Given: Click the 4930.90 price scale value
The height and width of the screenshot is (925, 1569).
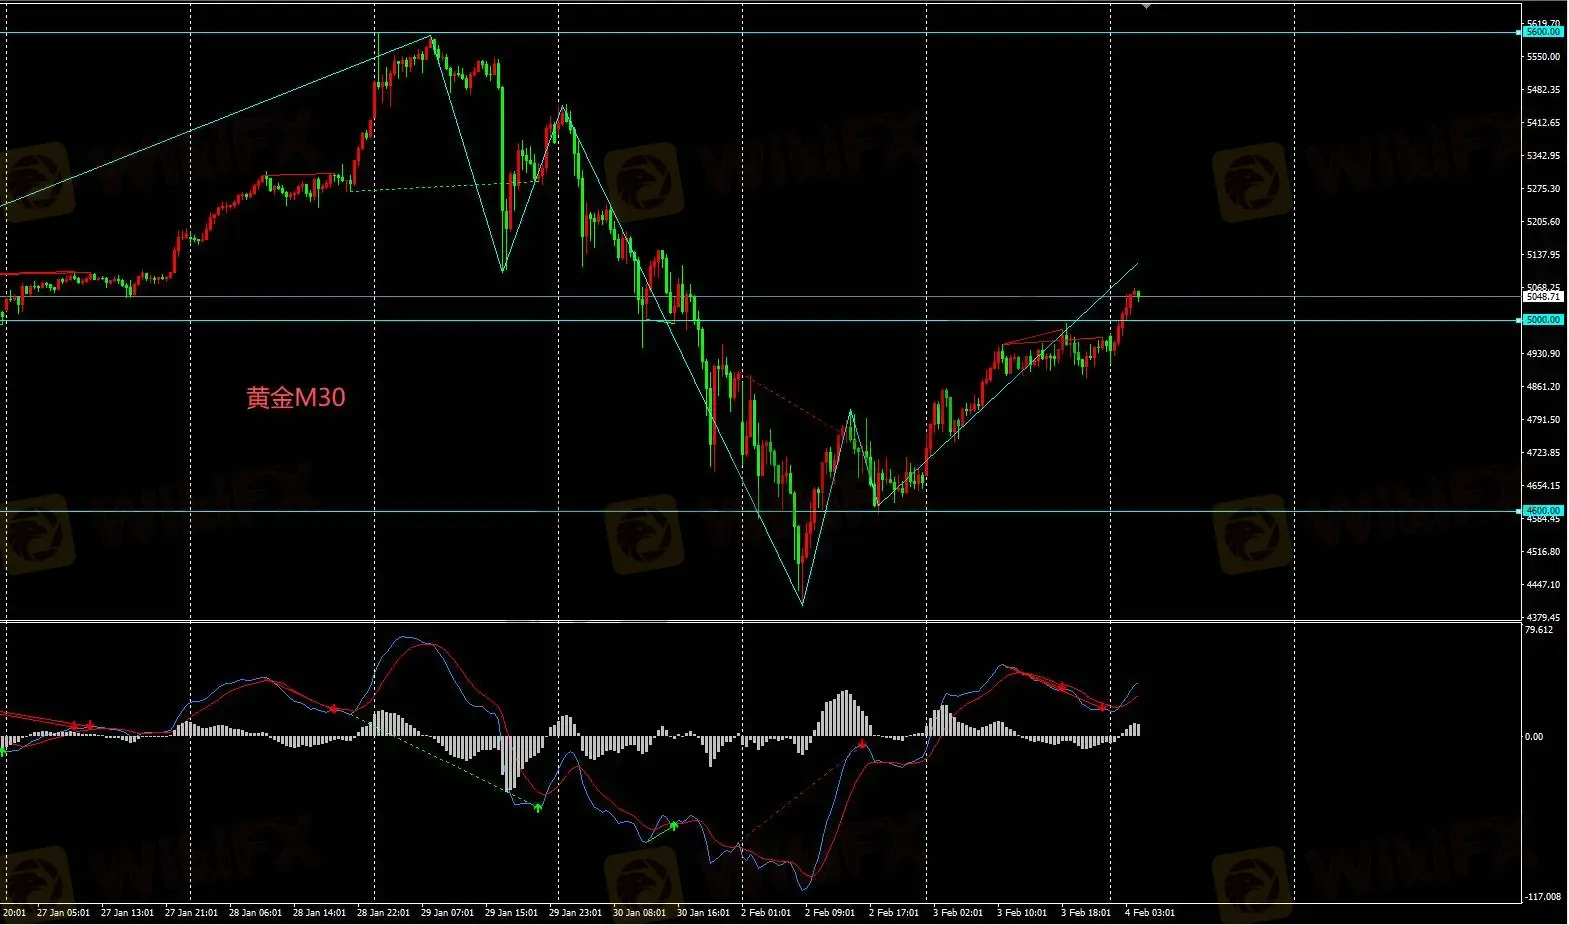Looking at the screenshot, I should pyautogui.click(x=1543, y=354).
